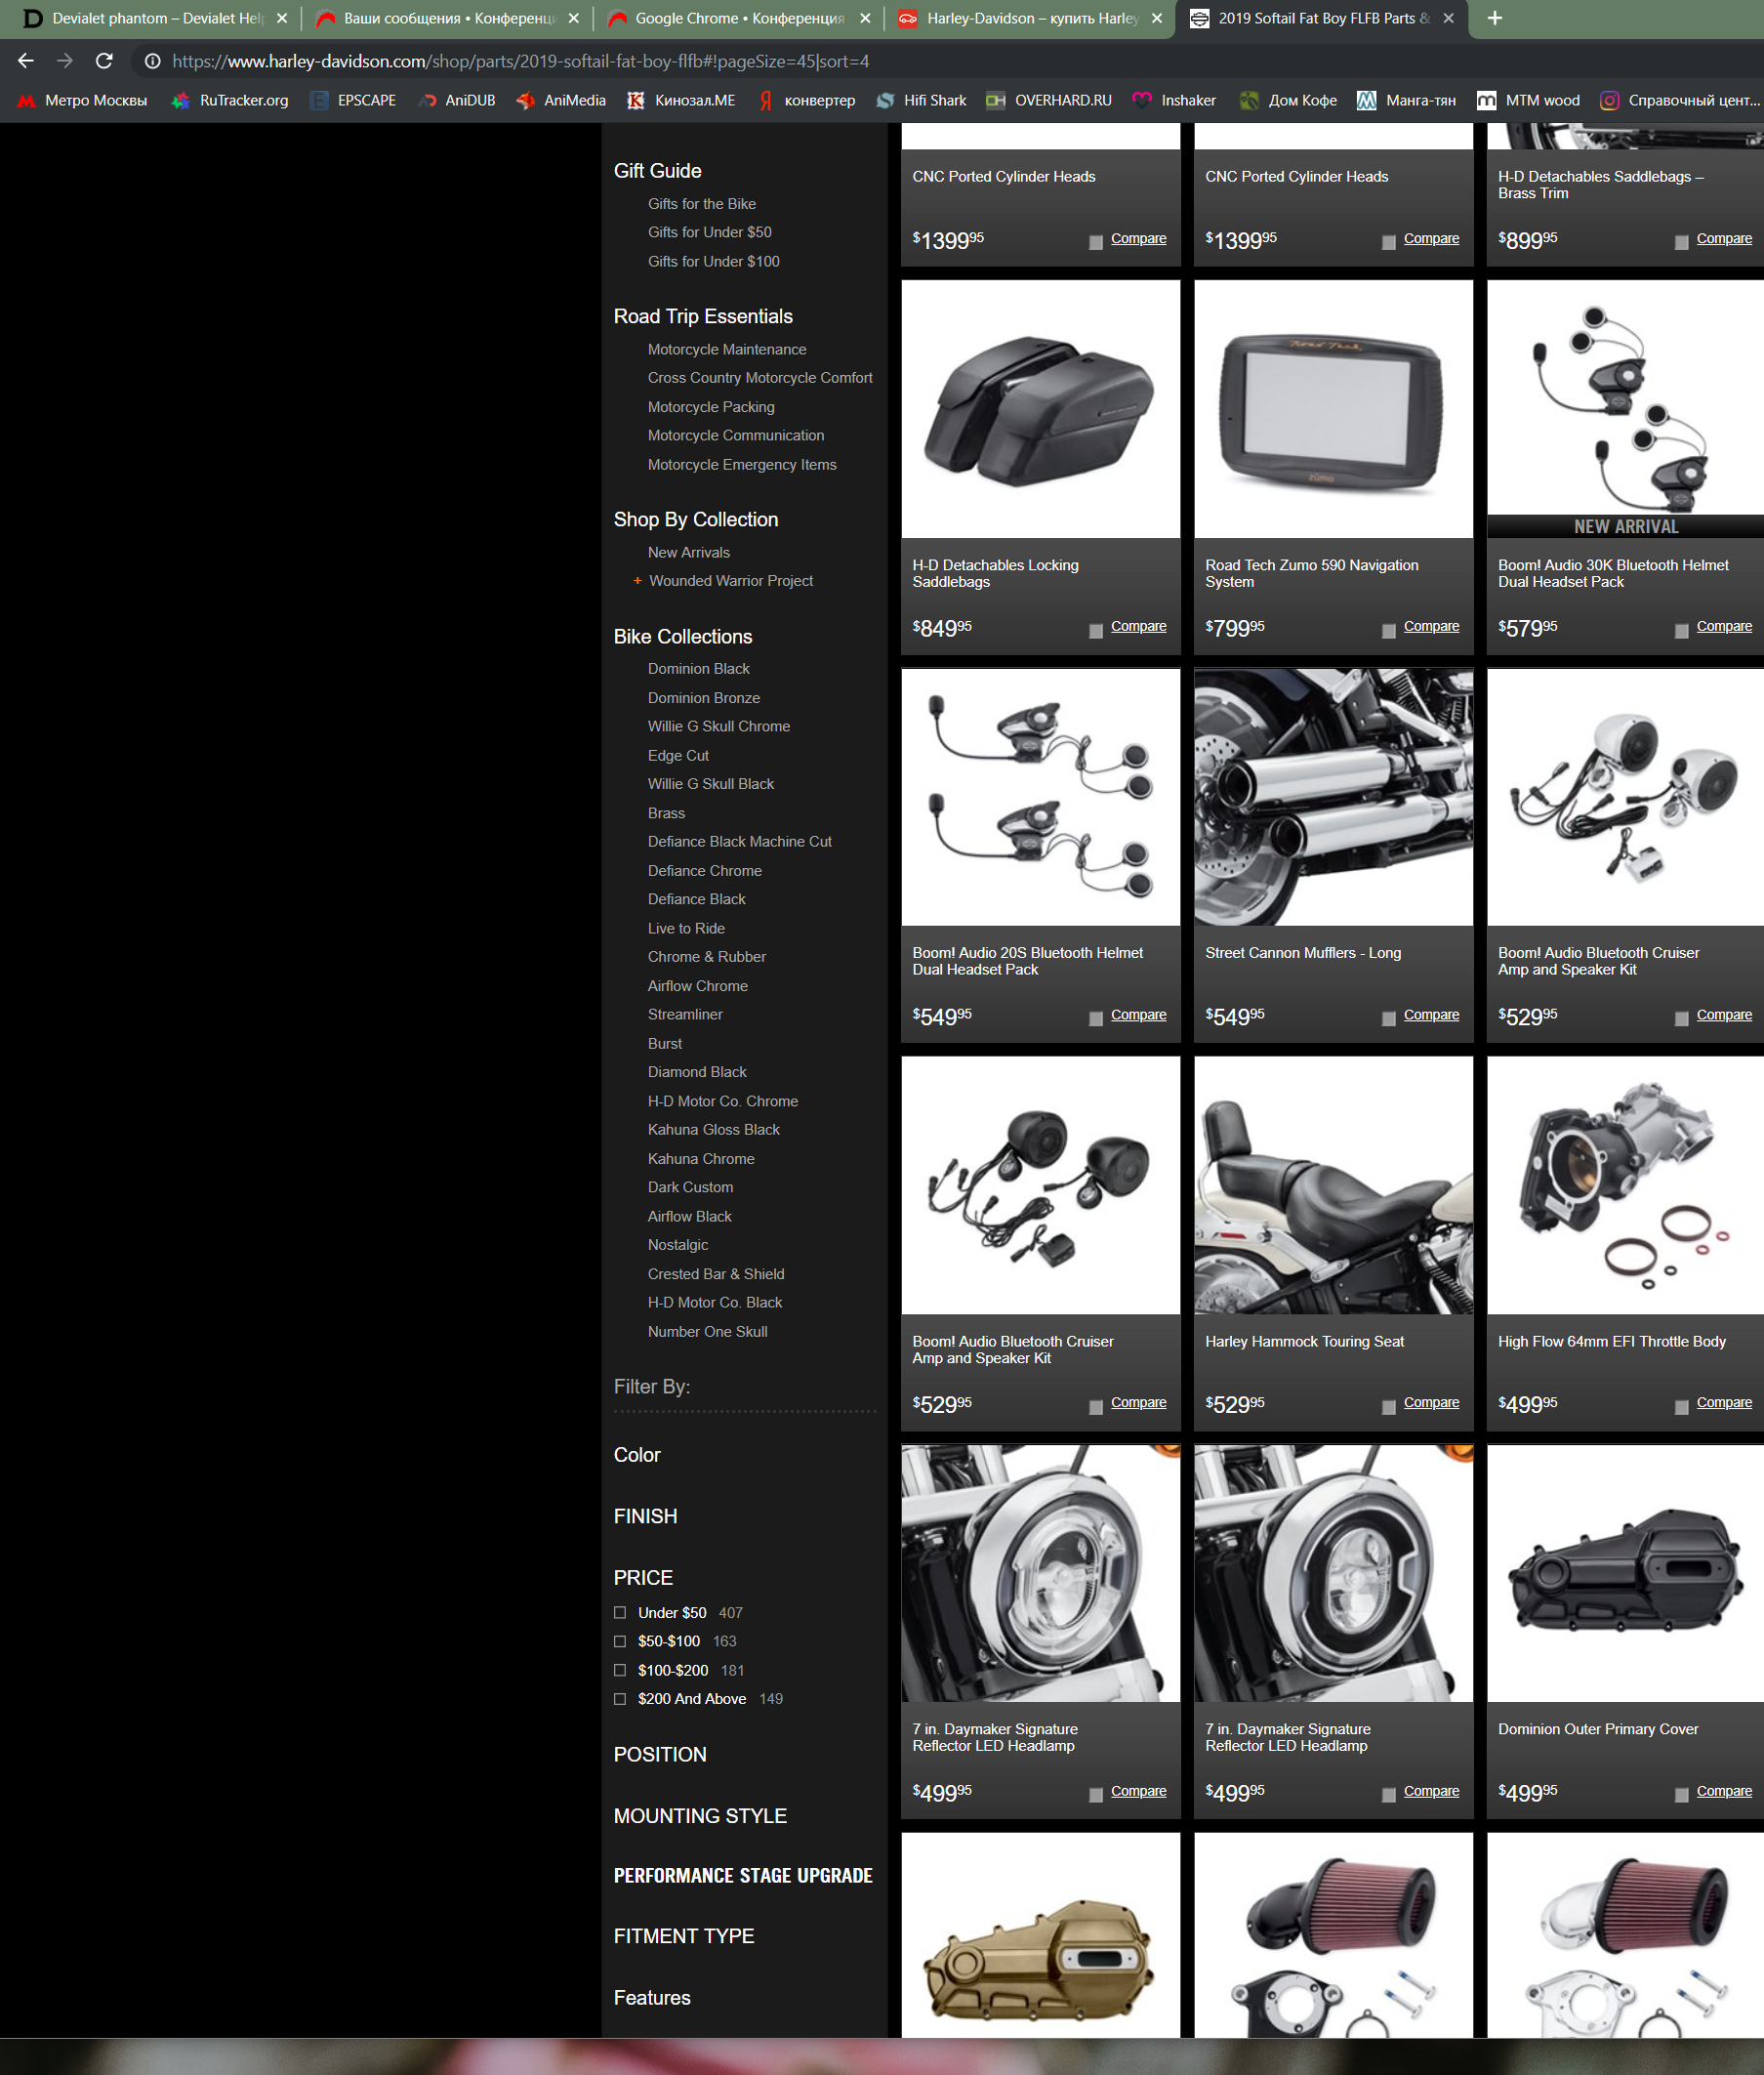Go to New Arrivals collection
This screenshot has height=2075, width=1764.
(689, 552)
